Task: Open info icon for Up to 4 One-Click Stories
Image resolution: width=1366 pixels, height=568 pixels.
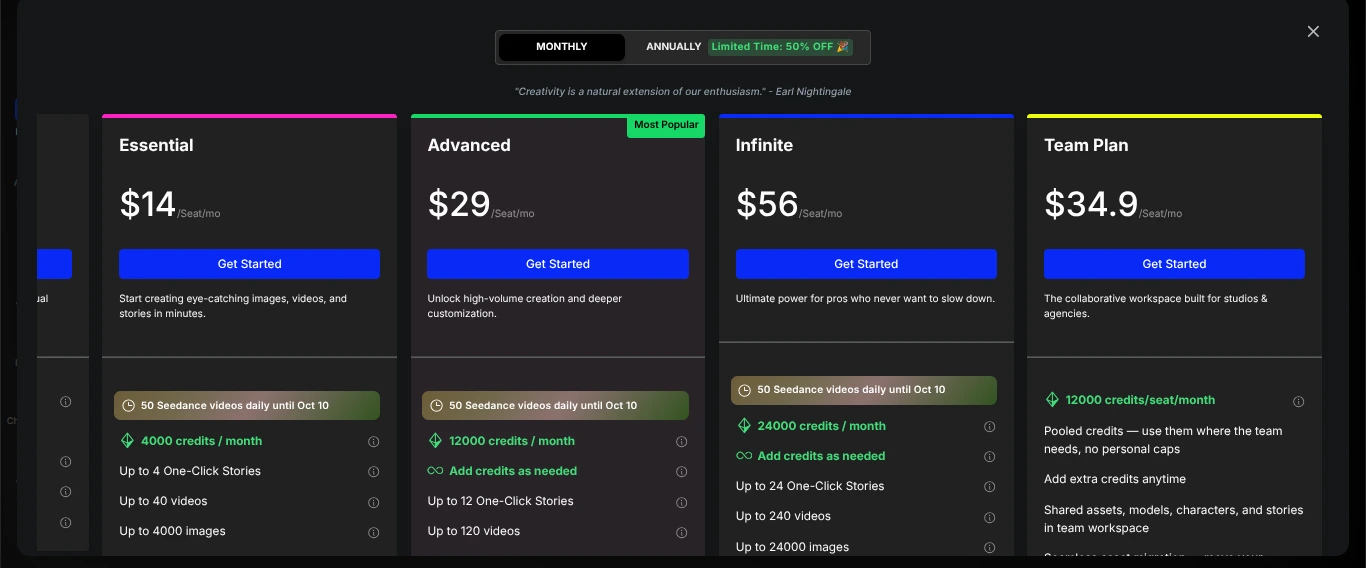Action: click(374, 472)
